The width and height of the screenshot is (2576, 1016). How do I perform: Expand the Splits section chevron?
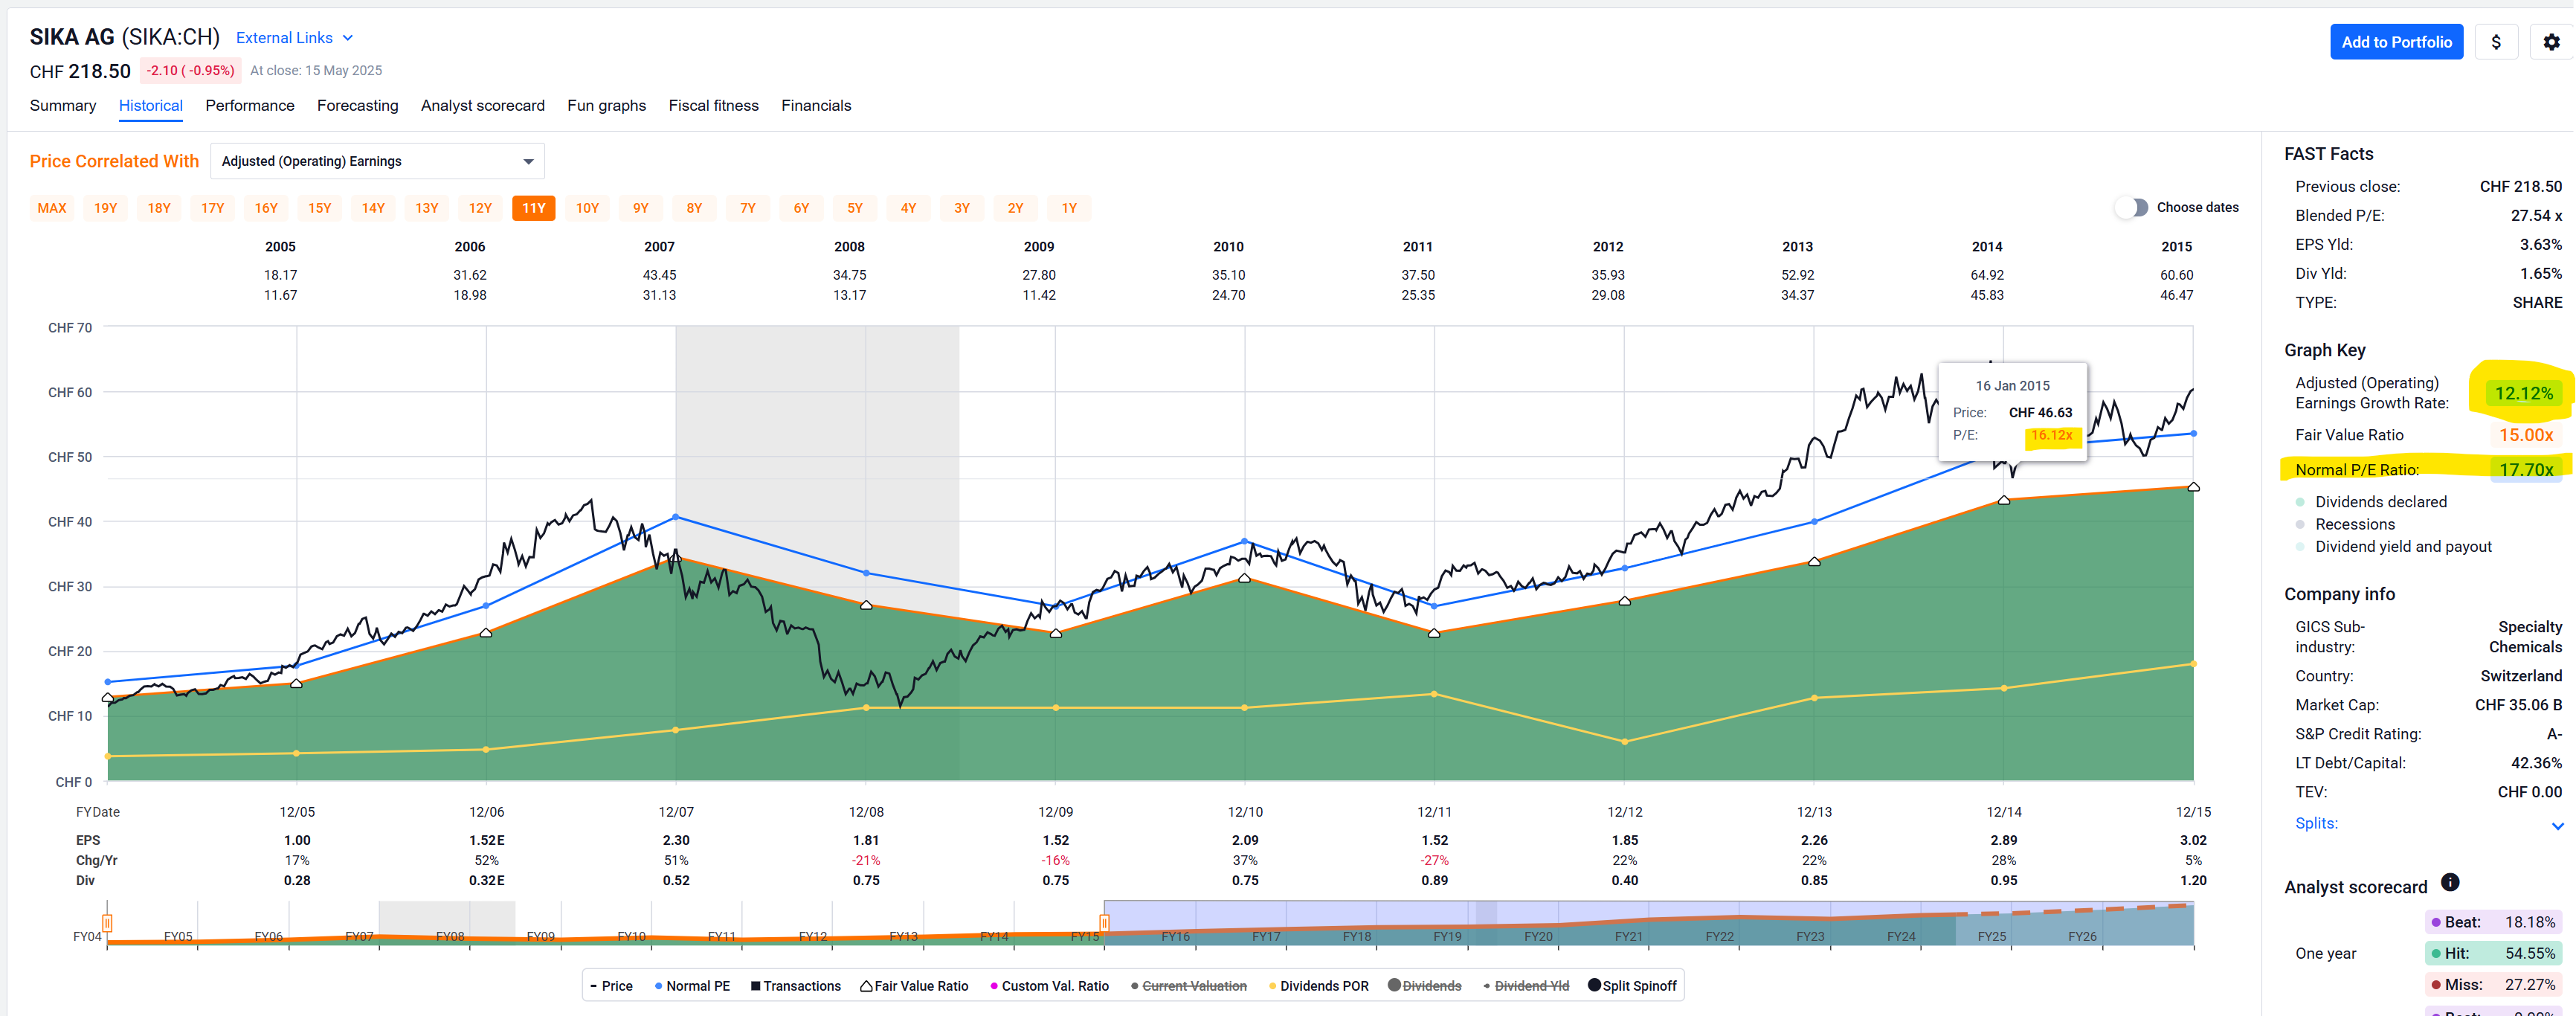pos(2557,825)
